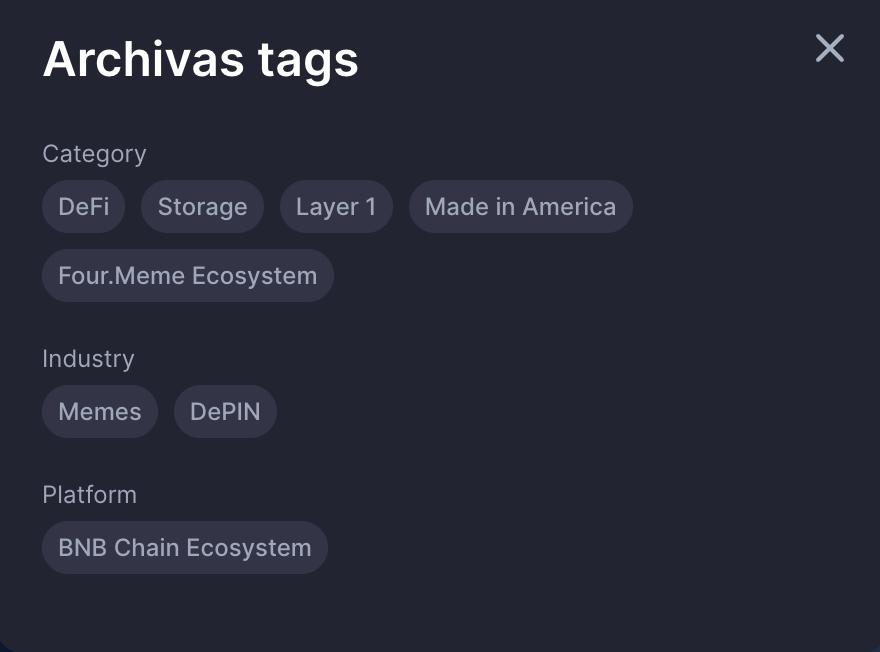View projects tagged DeFi
This screenshot has width=880, height=652.
tap(84, 207)
